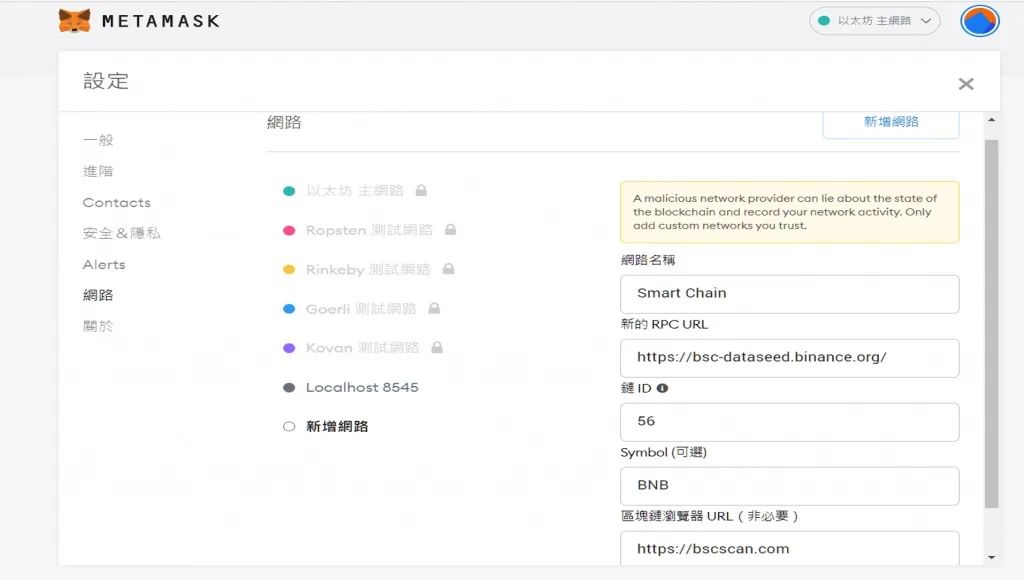Image resolution: width=1024 pixels, height=580 pixels.
Task: Click the 鏈 ID field containing 56
Action: pos(790,422)
